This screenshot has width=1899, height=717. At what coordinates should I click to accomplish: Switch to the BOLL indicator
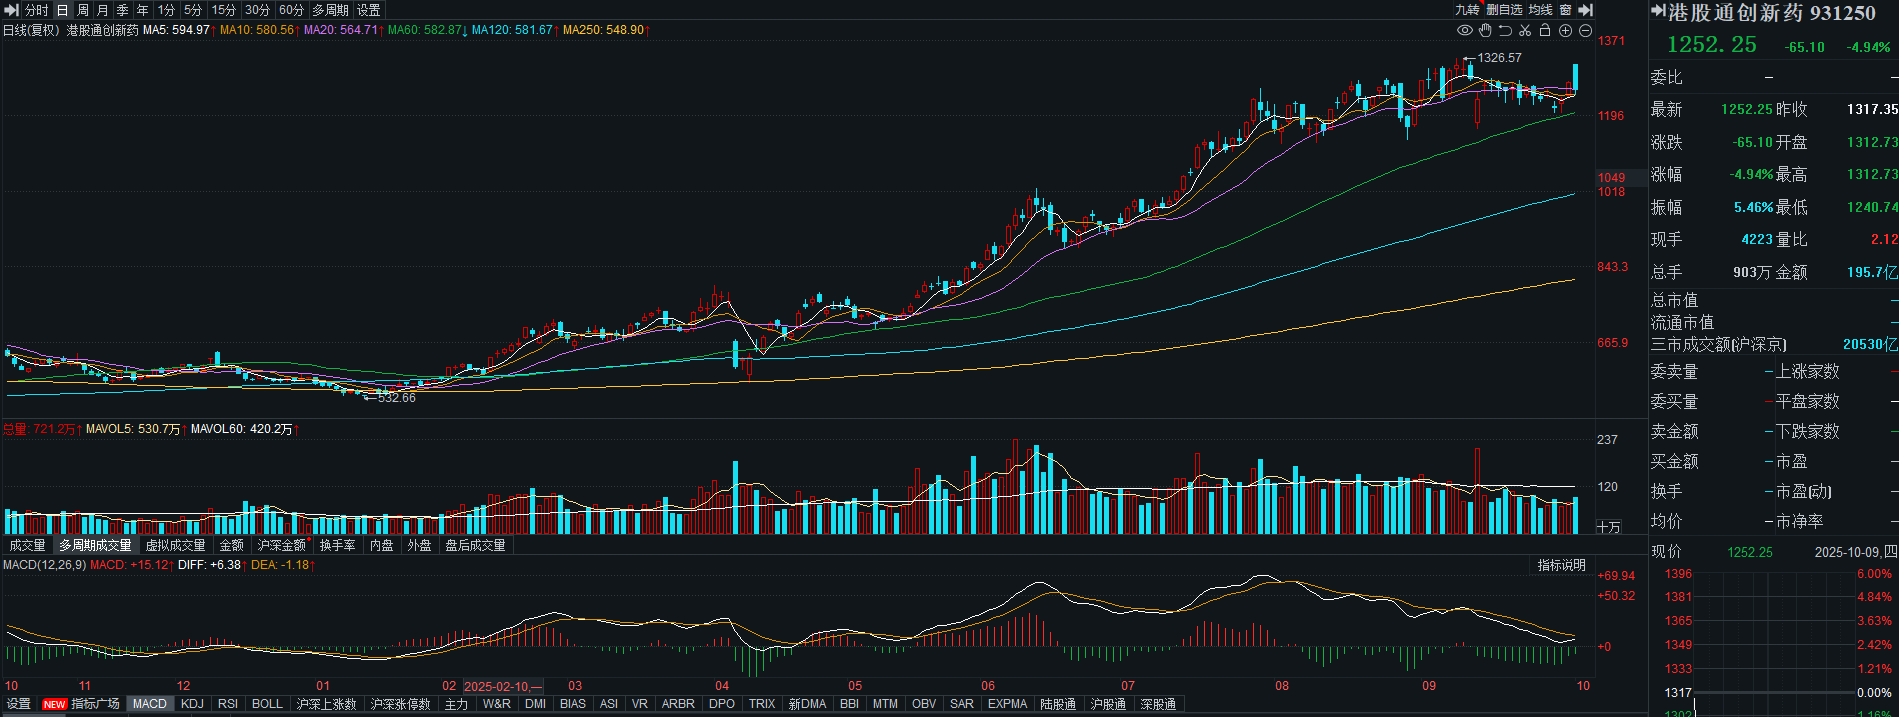267,704
